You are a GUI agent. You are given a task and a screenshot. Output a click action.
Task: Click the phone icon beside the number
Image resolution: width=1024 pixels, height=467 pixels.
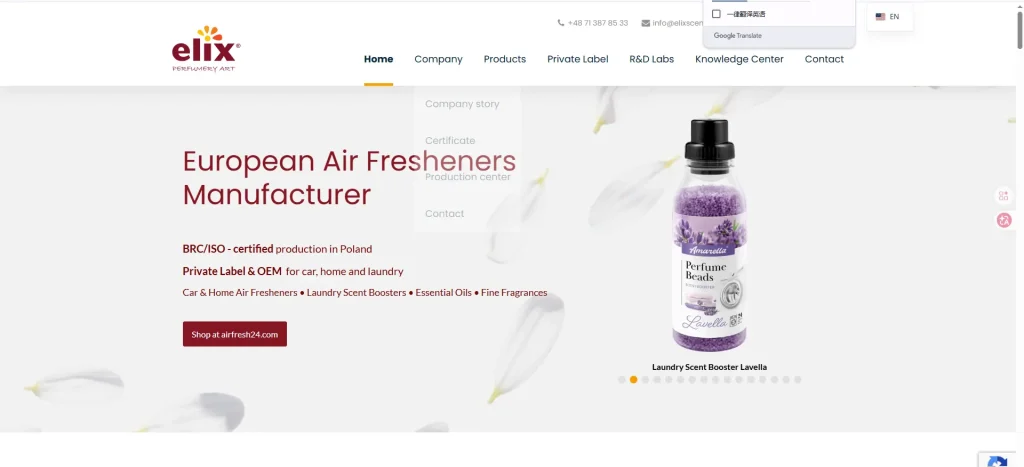(561, 23)
